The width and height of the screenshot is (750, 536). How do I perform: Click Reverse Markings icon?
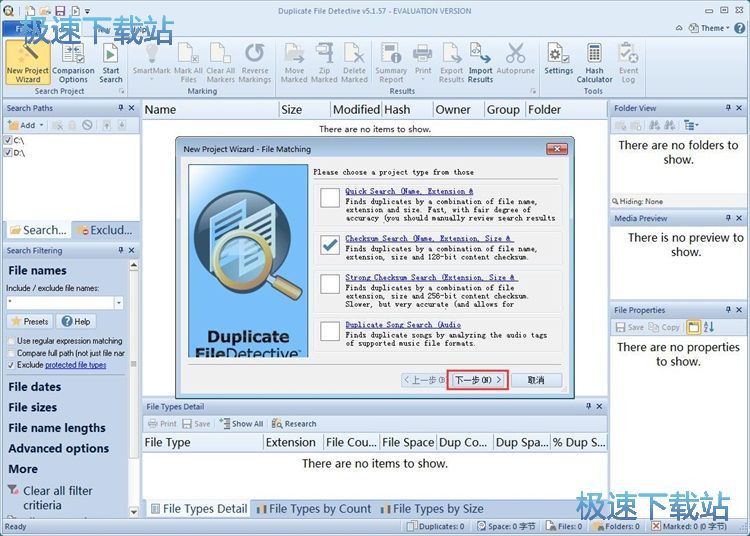[254, 62]
